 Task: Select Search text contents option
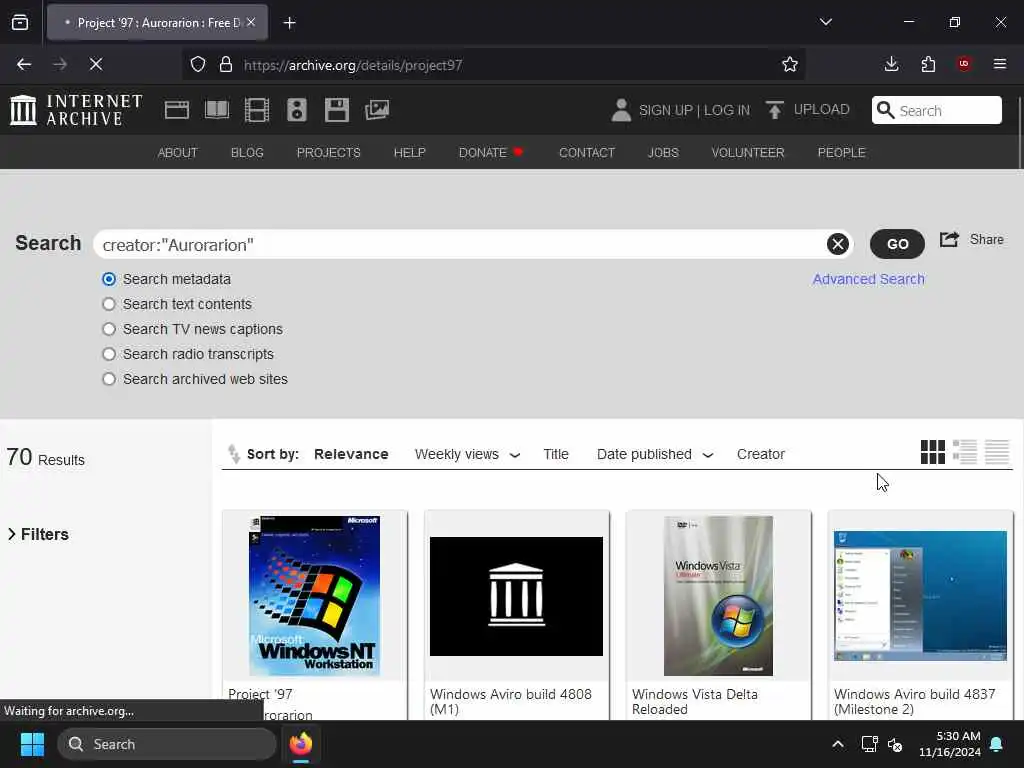[x=109, y=304]
